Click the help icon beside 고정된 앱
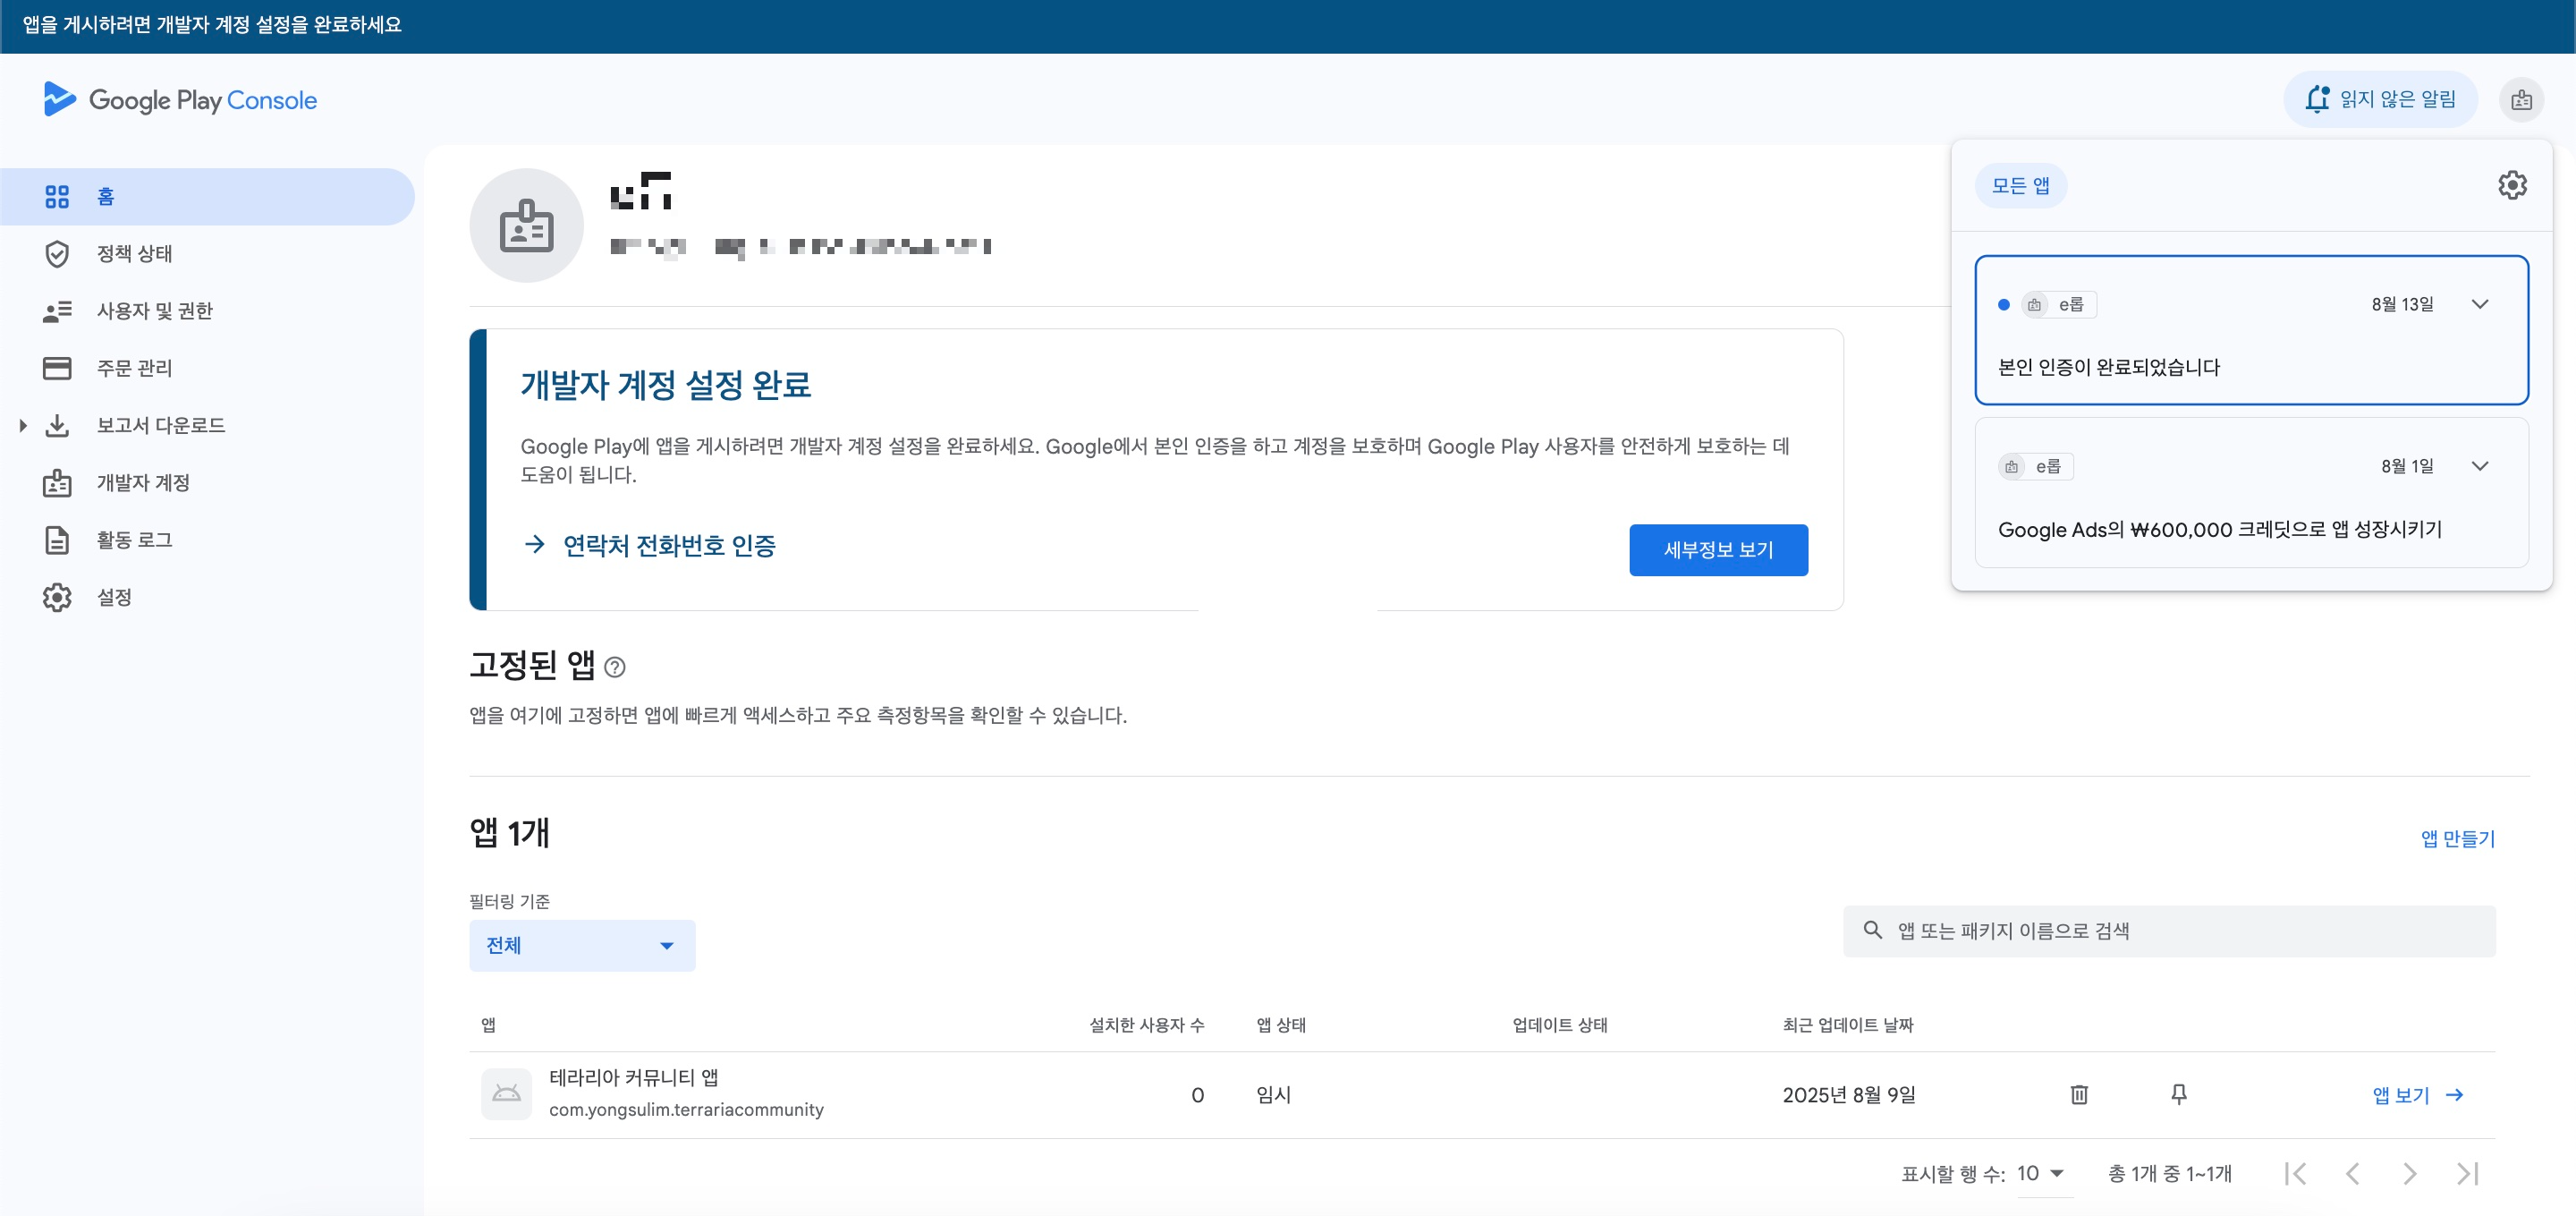Image resolution: width=2576 pixels, height=1216 pixels. tap(615, 667)
